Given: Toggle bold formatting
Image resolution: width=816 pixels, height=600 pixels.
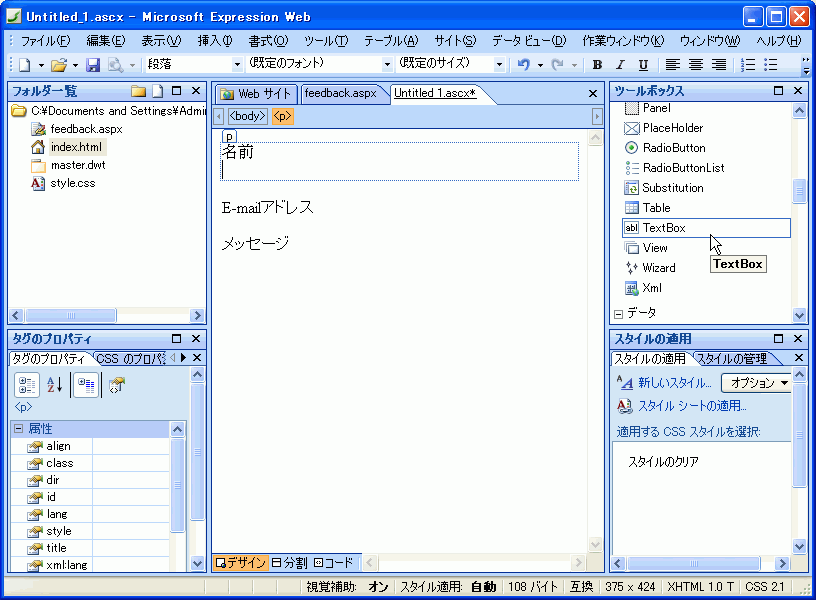Looking at the screenshot, I should coord(597,65).
